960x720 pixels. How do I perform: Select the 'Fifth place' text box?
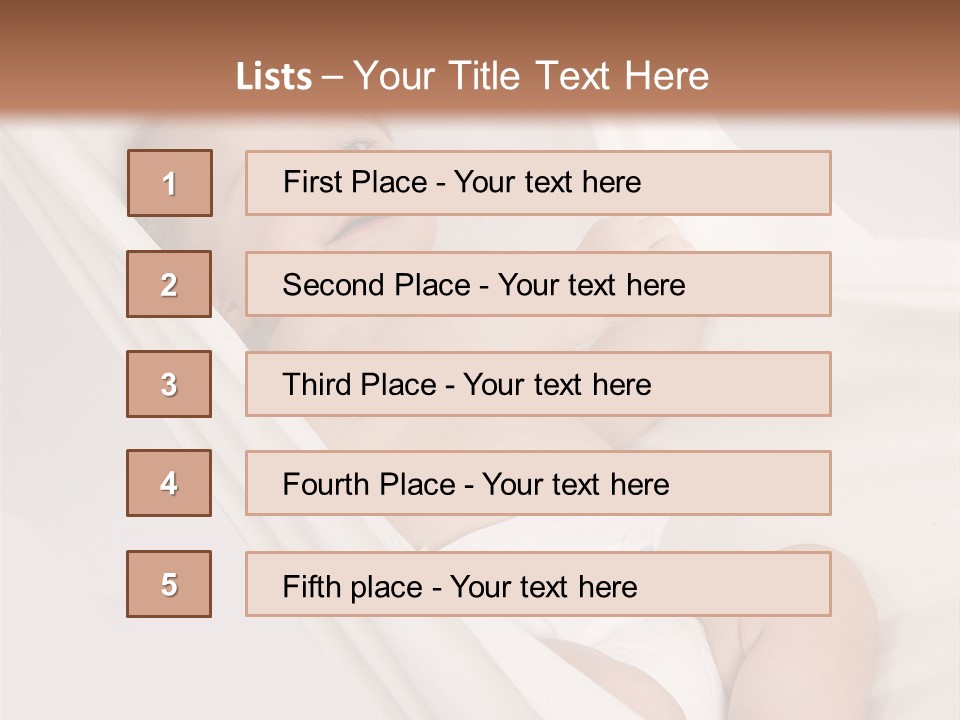point(538,584)
